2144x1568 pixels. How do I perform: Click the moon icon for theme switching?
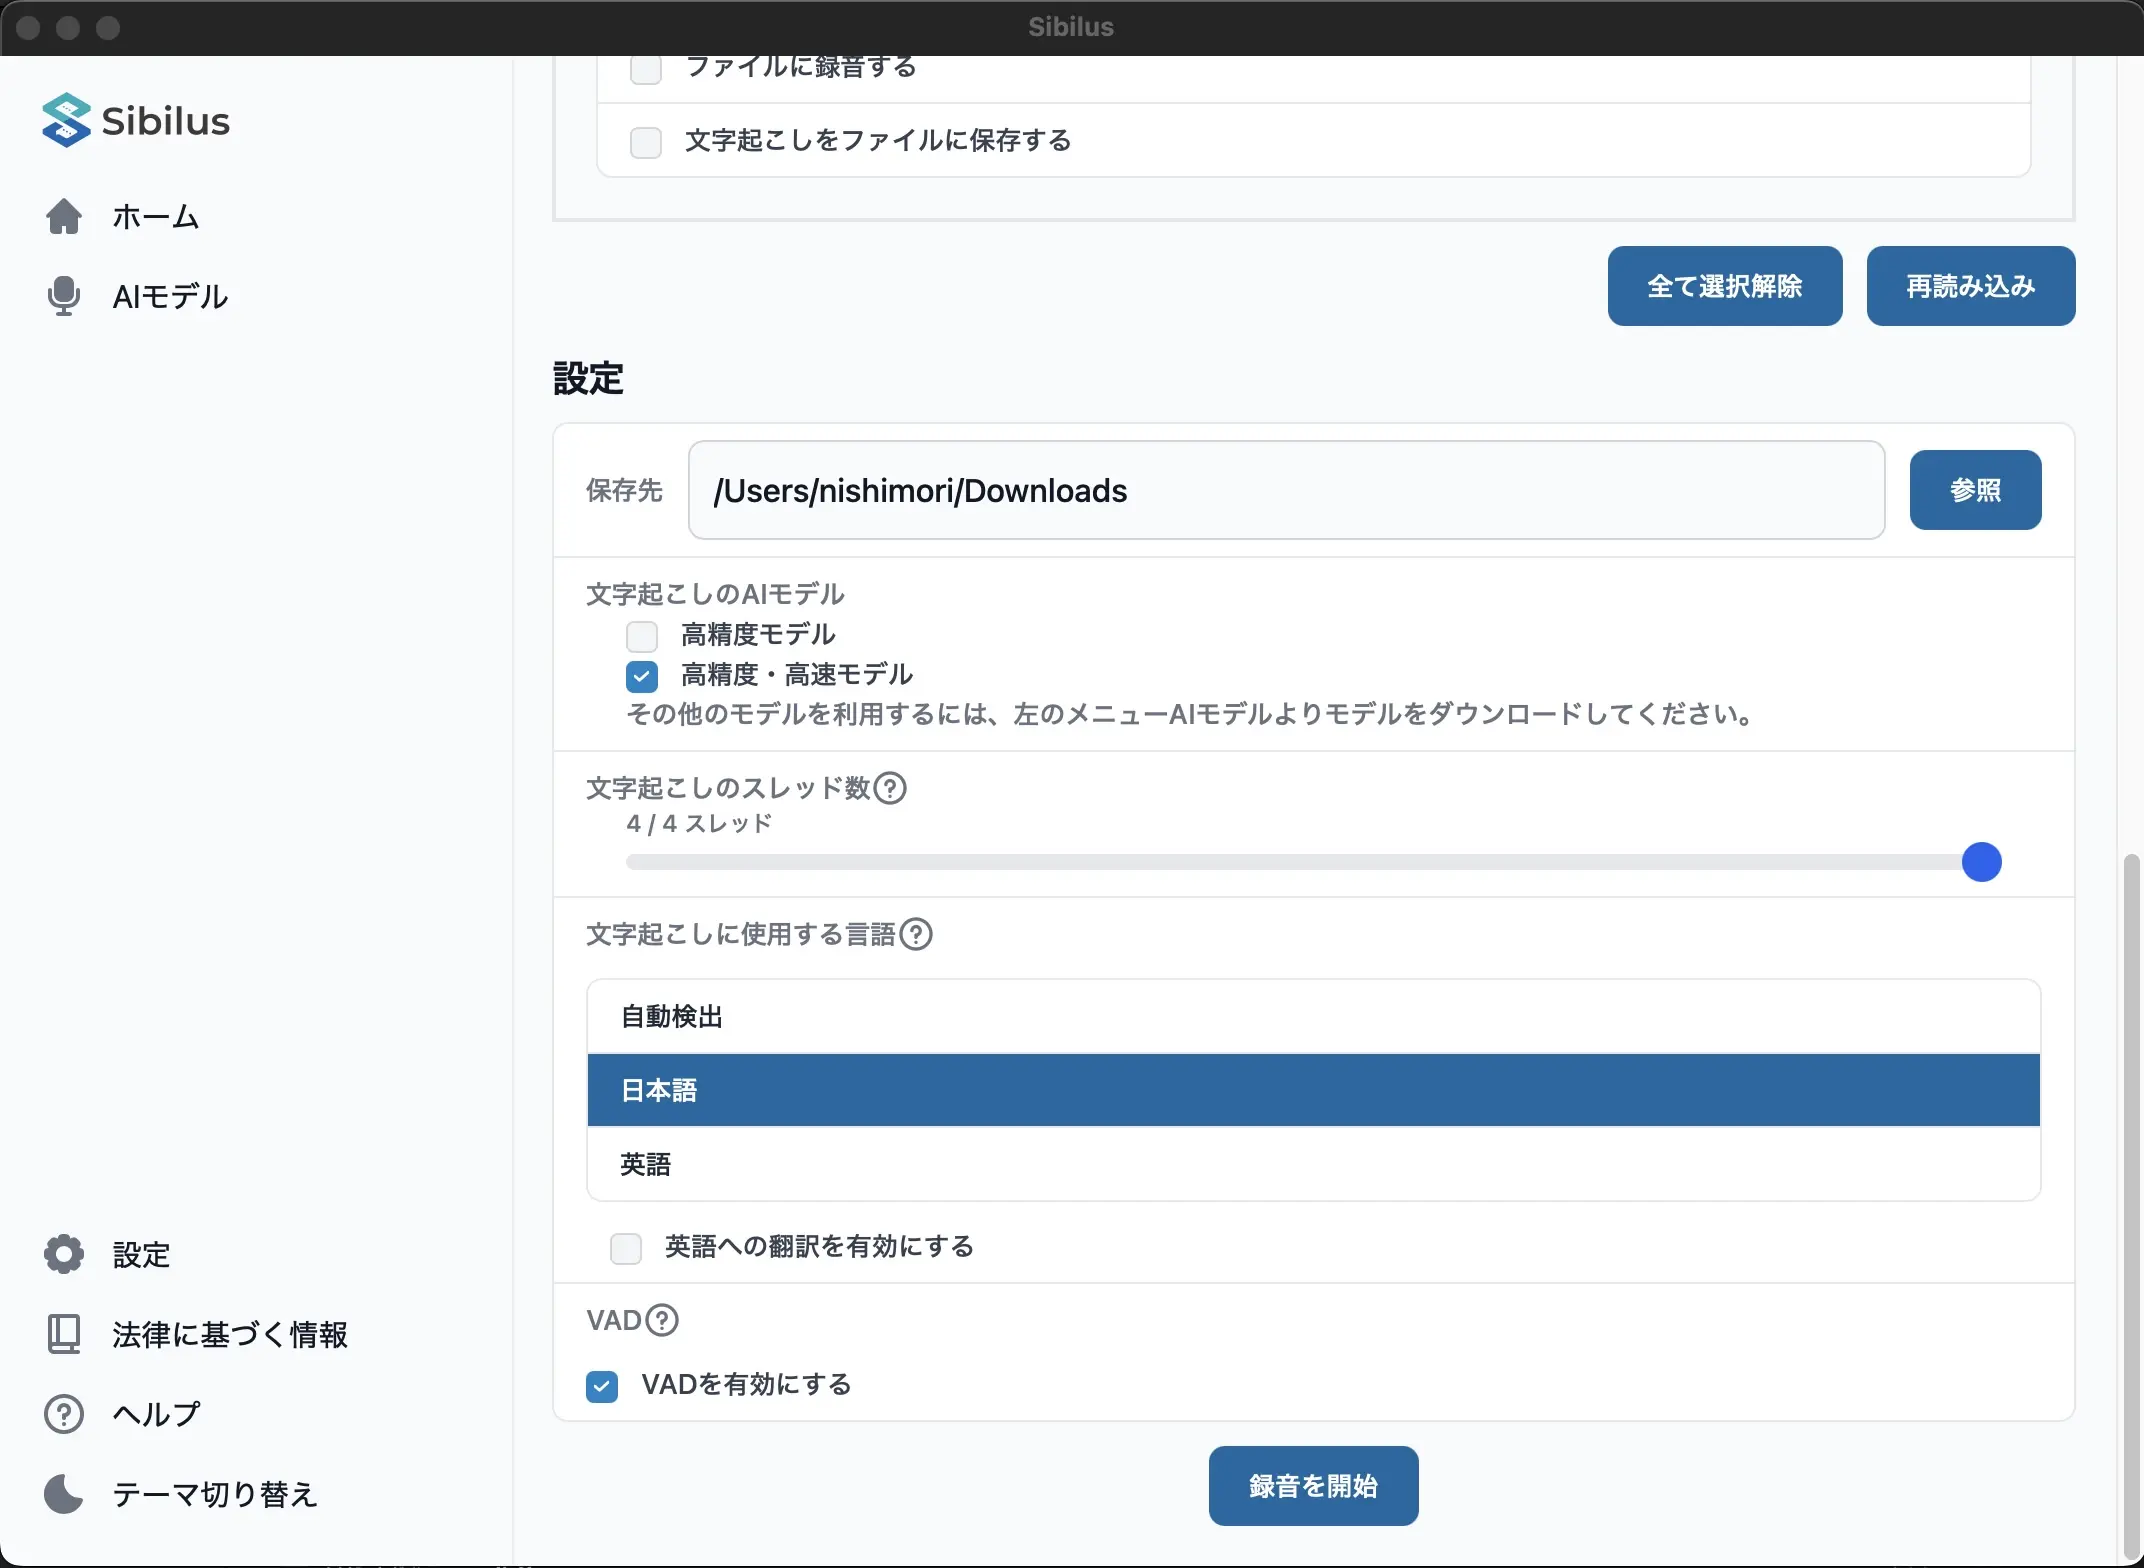[64, 1494]
